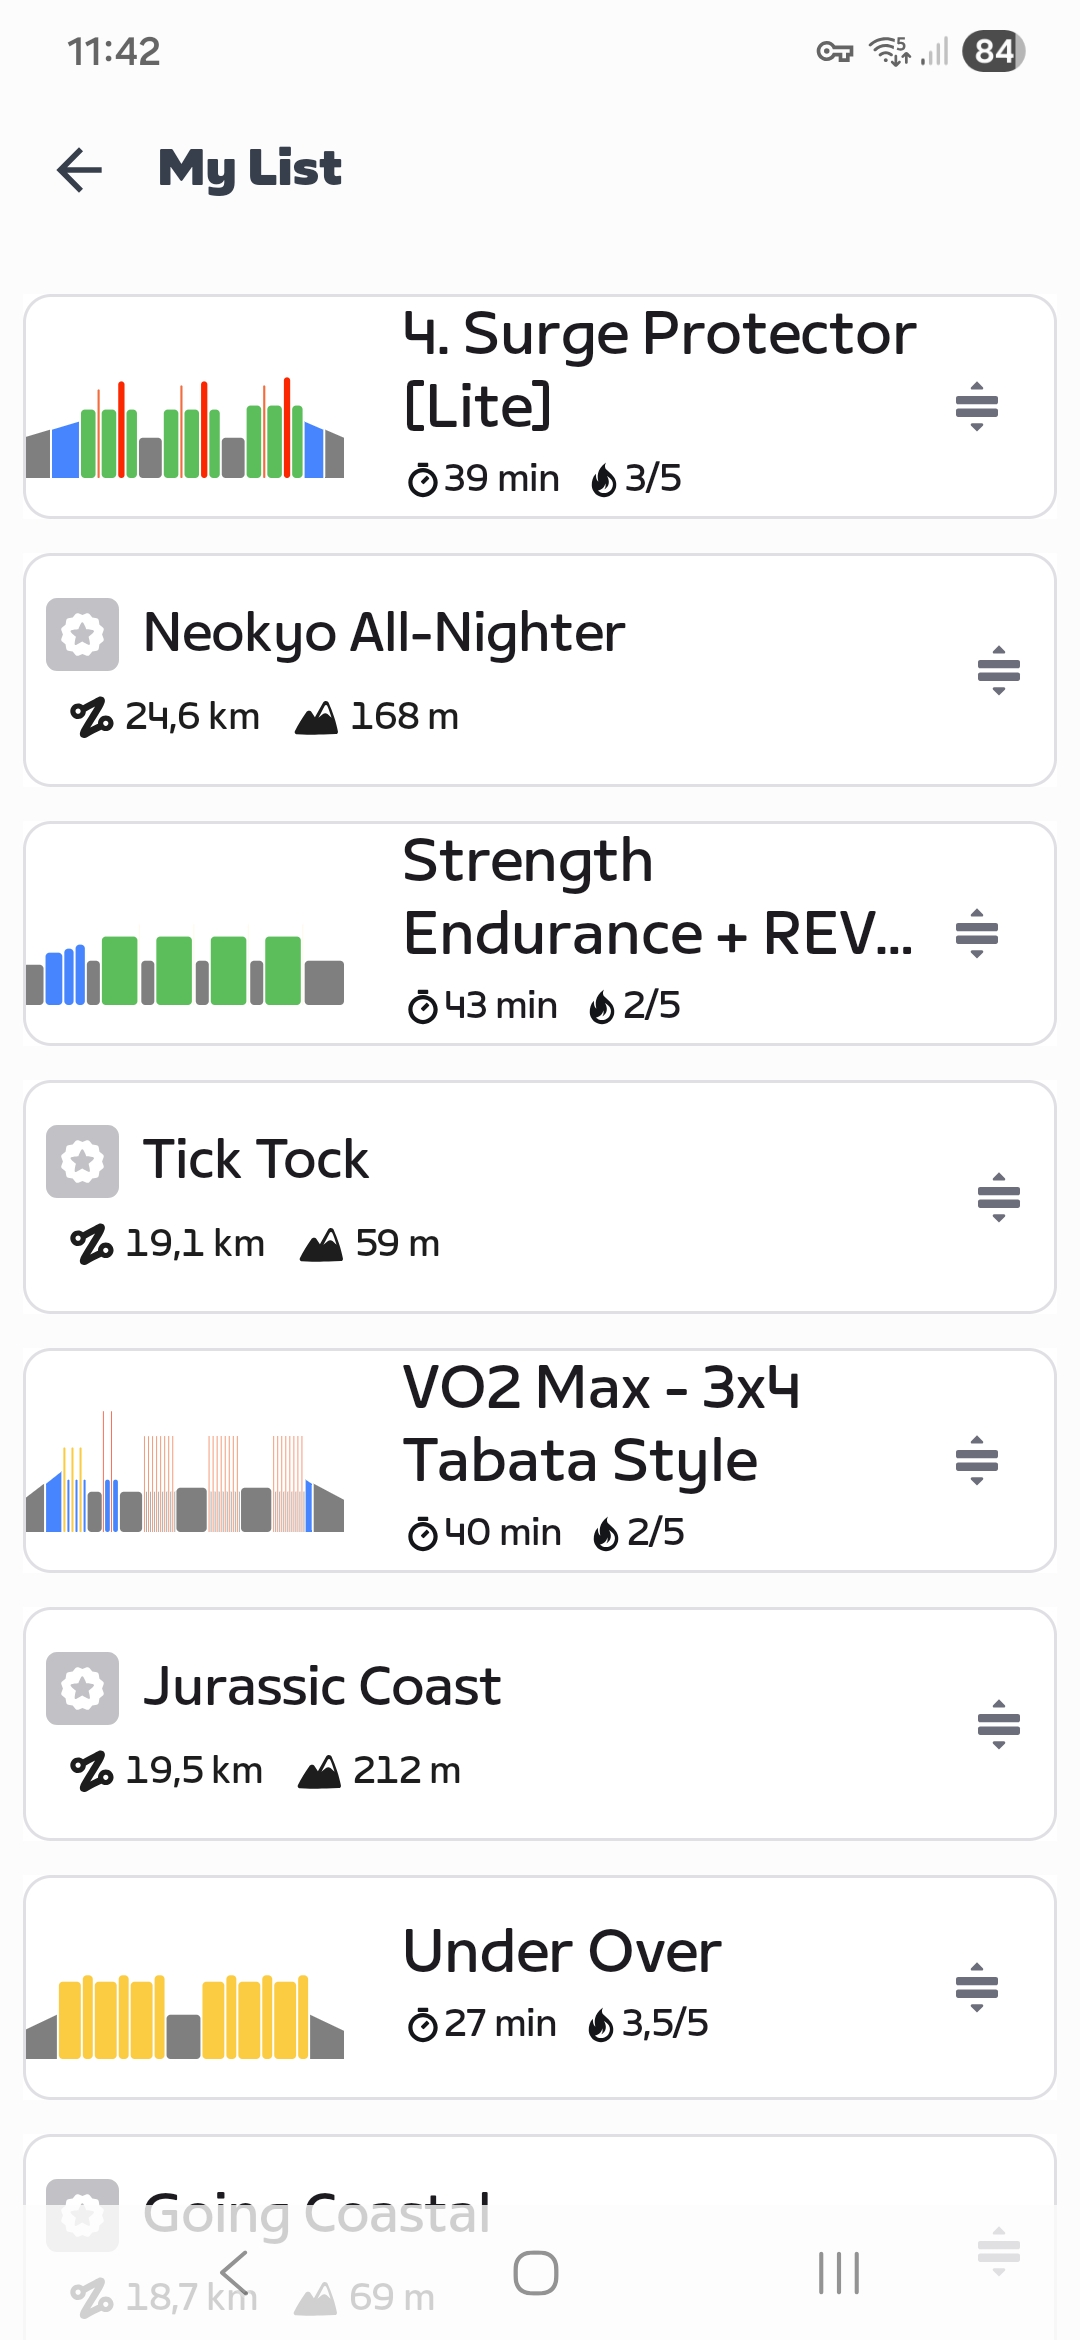Tap the Surge Protector interval chart thumbnail

click(185, 430)
